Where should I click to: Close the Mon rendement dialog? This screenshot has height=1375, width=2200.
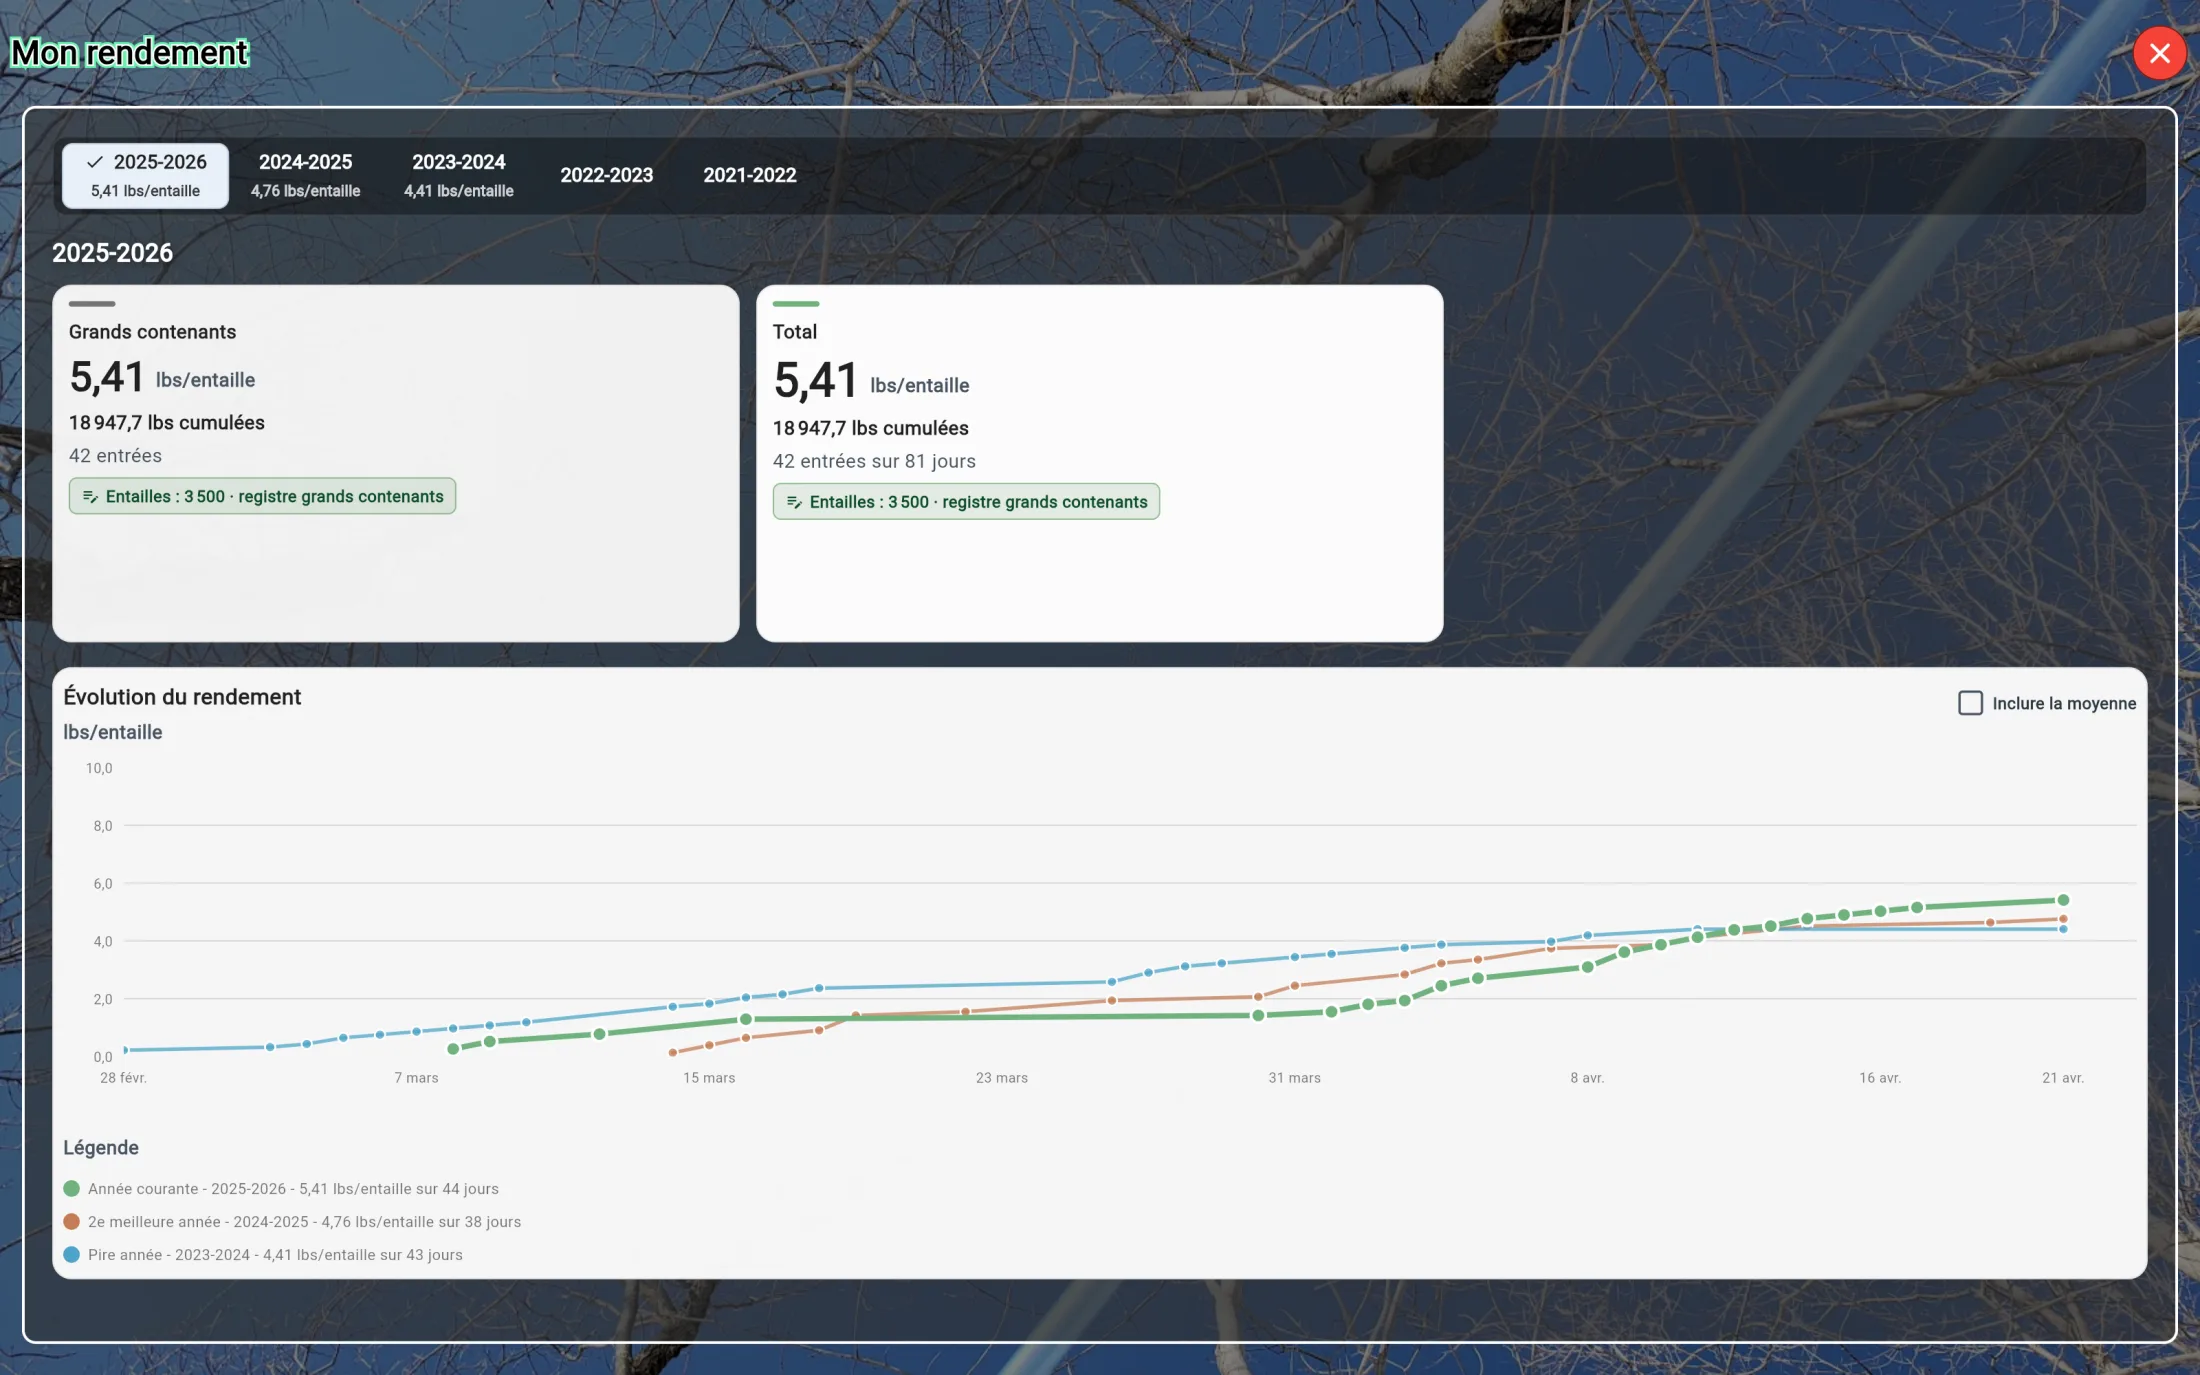click(x=2159, y=53)
